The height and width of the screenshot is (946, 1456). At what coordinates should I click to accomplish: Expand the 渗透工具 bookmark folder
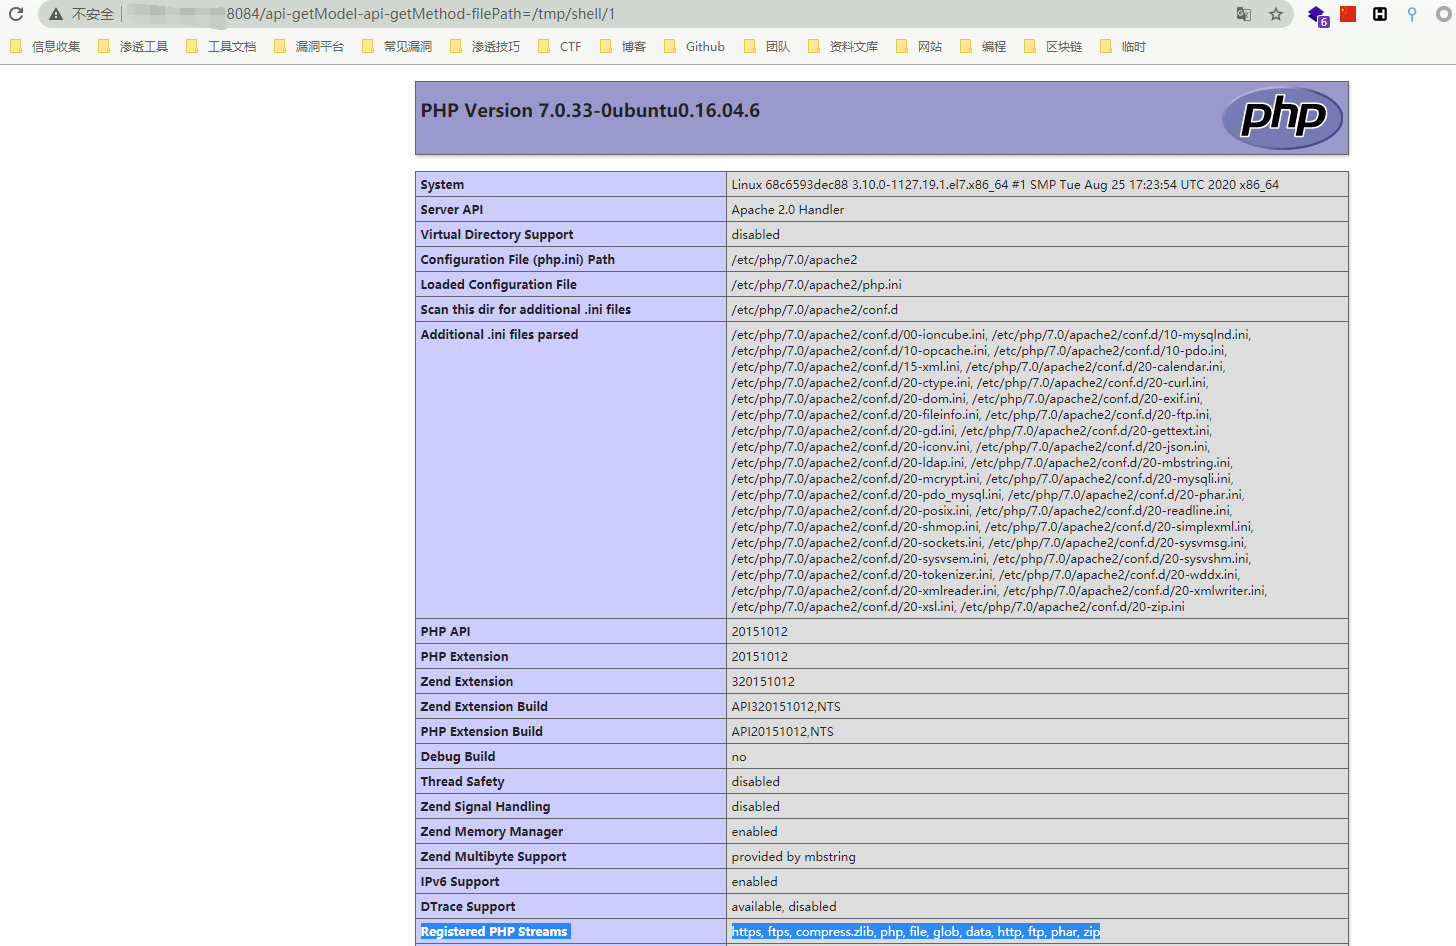click(133, 46)
